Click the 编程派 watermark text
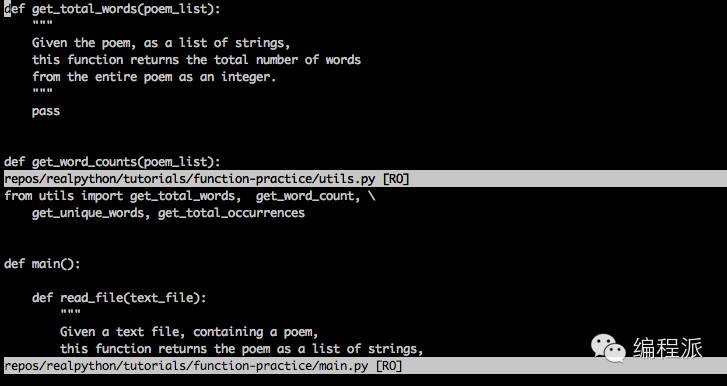The image size is (727, 386). point(668,348)
